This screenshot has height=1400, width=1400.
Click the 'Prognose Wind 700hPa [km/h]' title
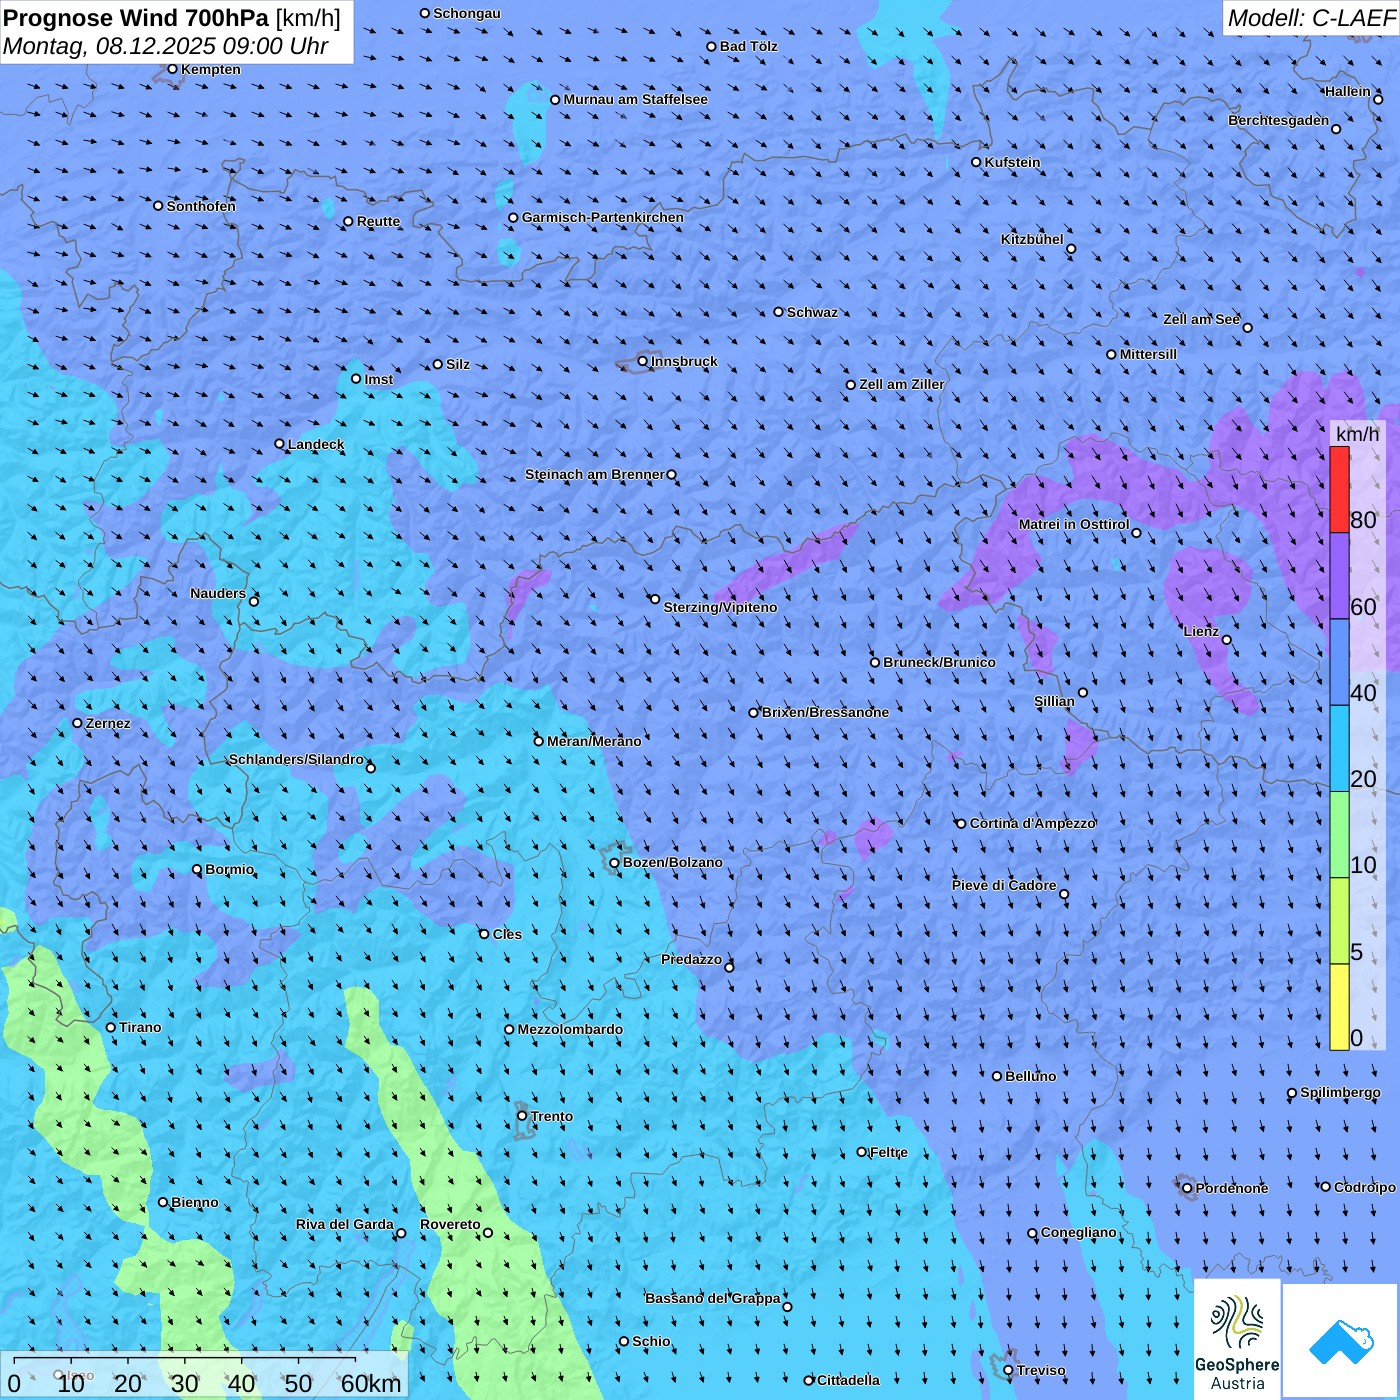[x=172, y=17]
